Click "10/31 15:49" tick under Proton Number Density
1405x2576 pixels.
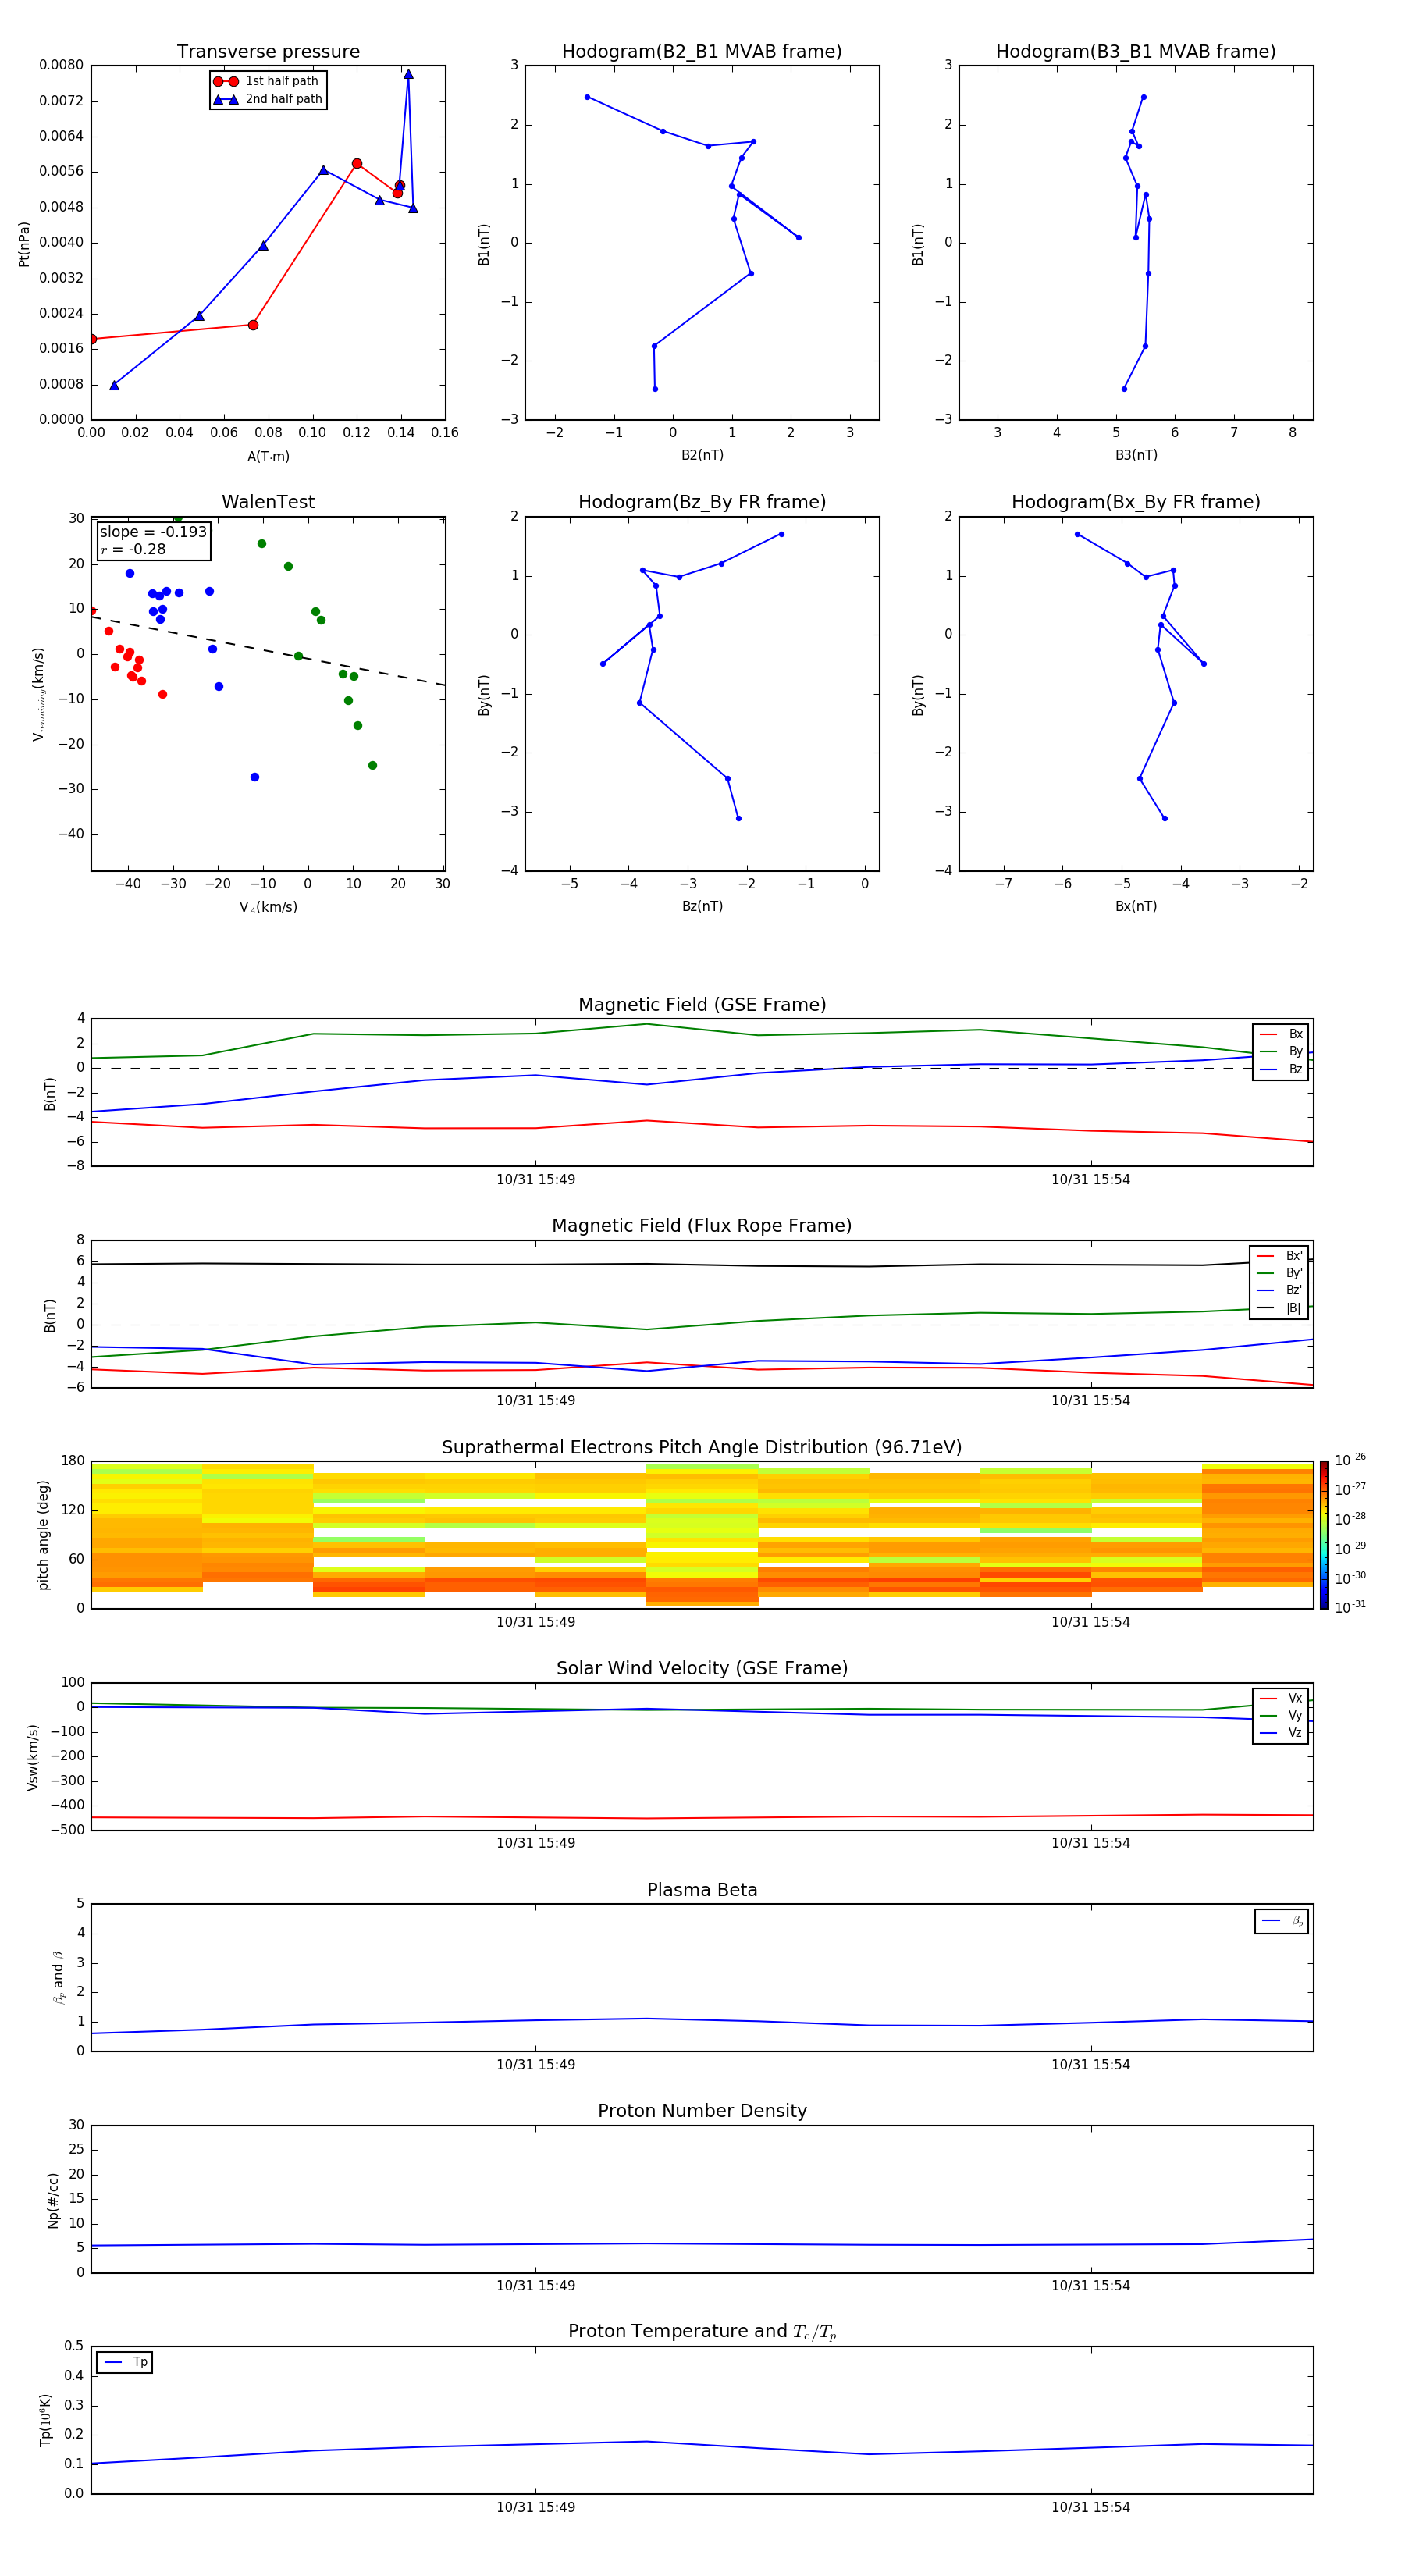click(x=536, y=2286)
